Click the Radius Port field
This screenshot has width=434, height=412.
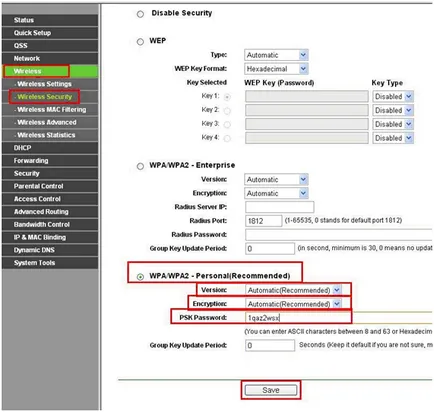(264, 221)
